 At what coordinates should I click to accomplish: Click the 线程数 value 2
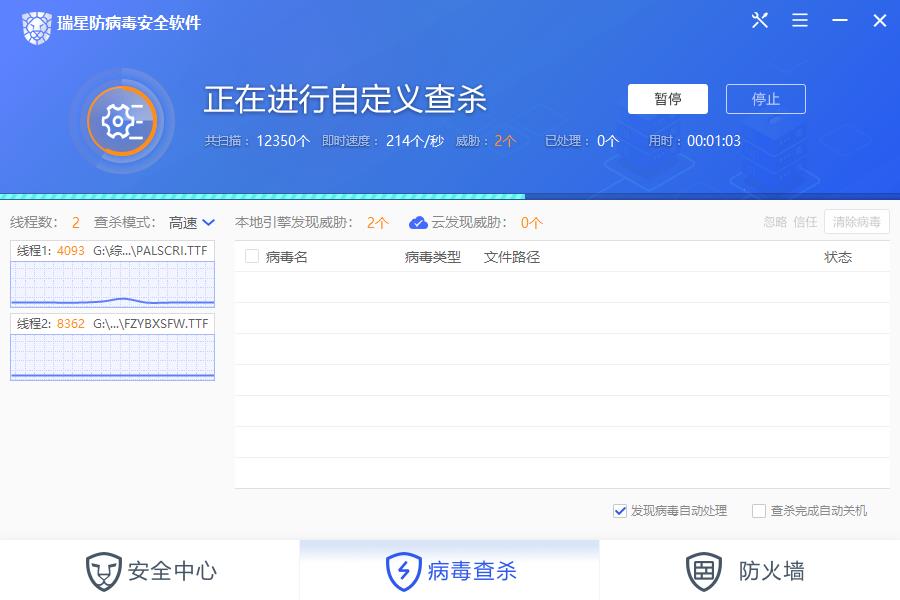point(76,223)
